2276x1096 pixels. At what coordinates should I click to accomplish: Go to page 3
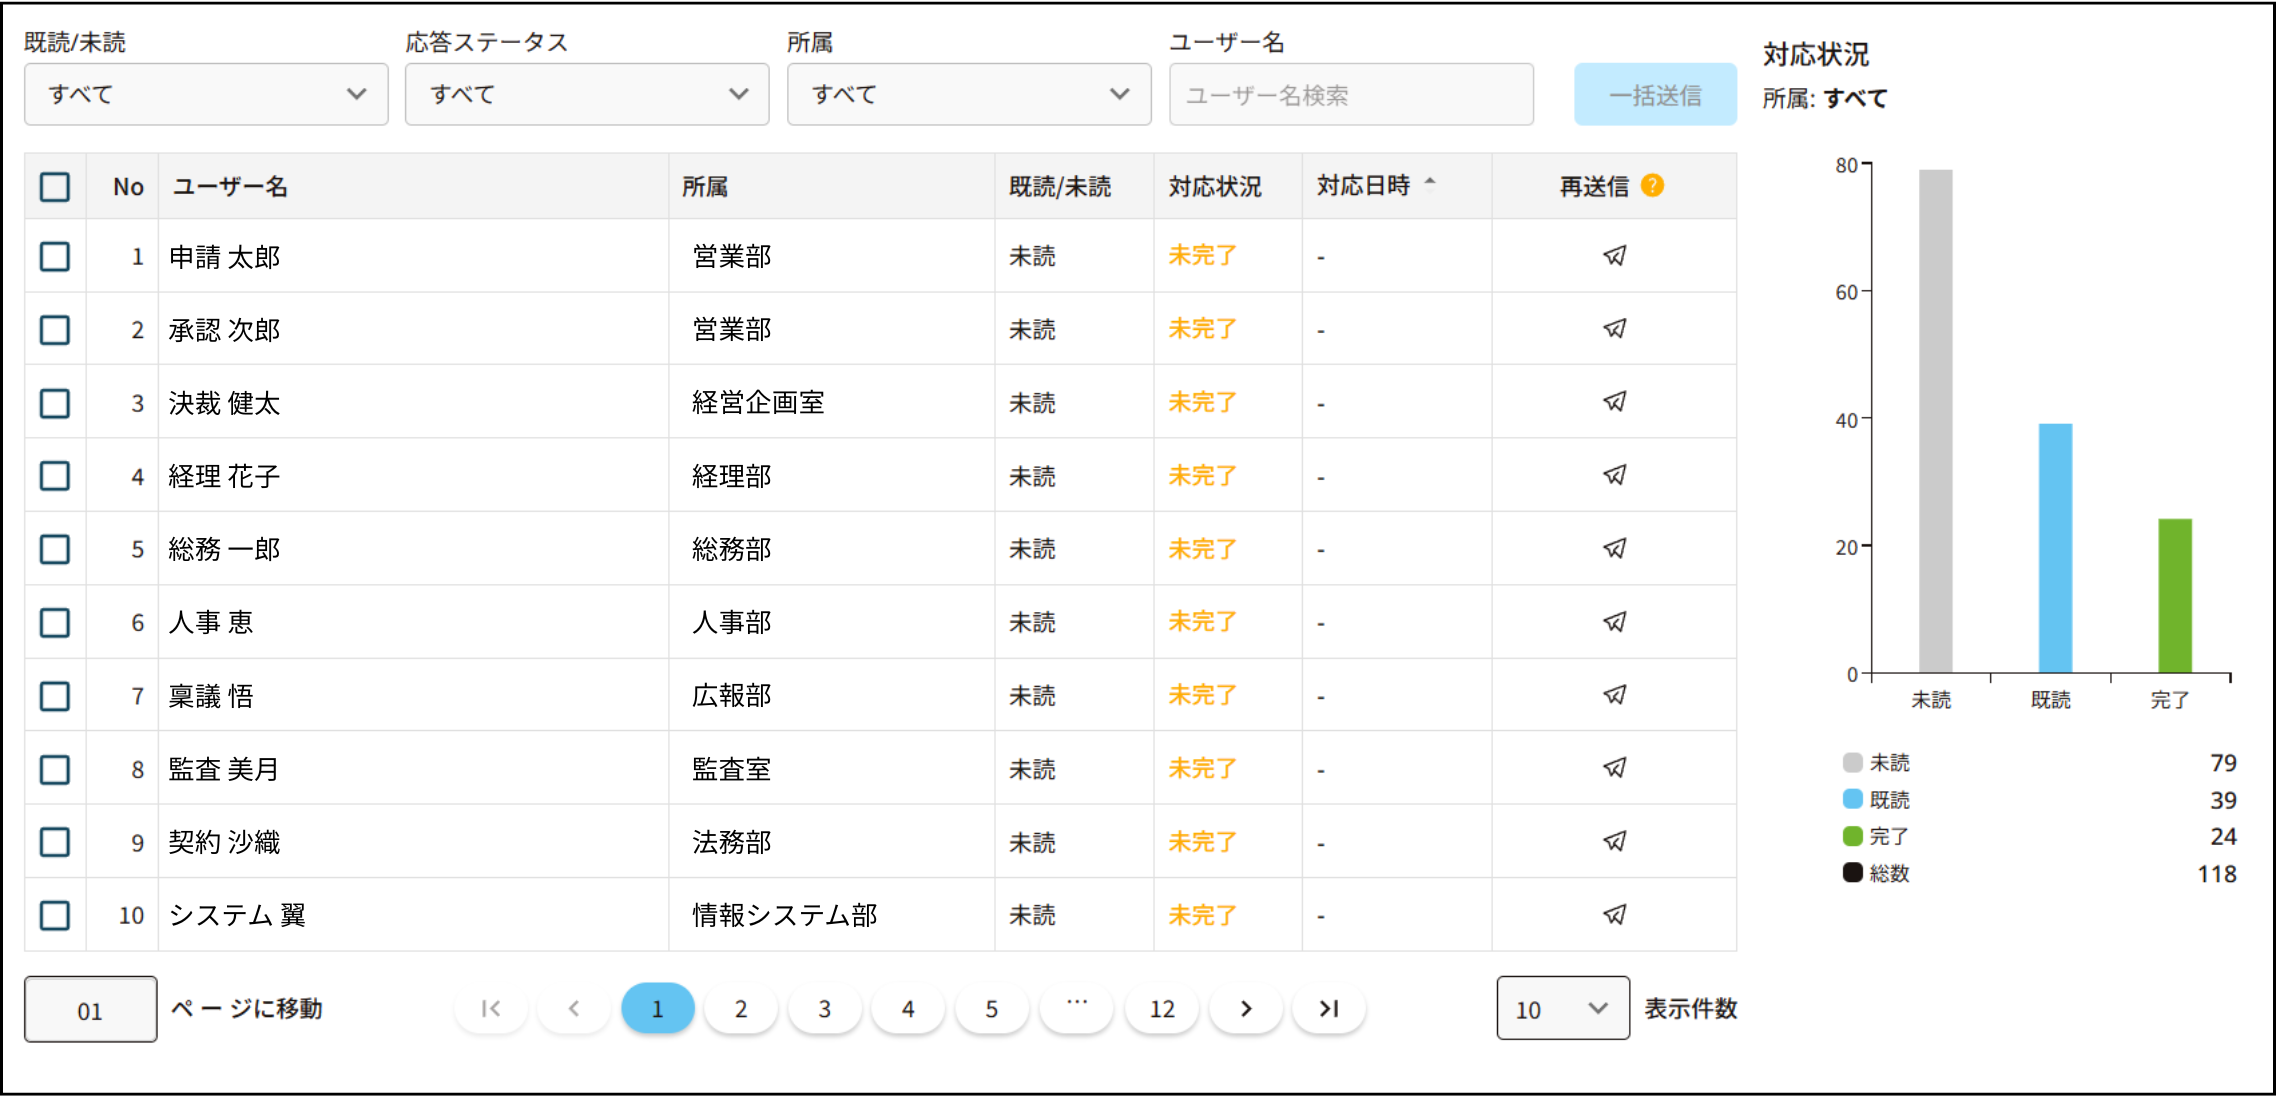click(824, 1008)
